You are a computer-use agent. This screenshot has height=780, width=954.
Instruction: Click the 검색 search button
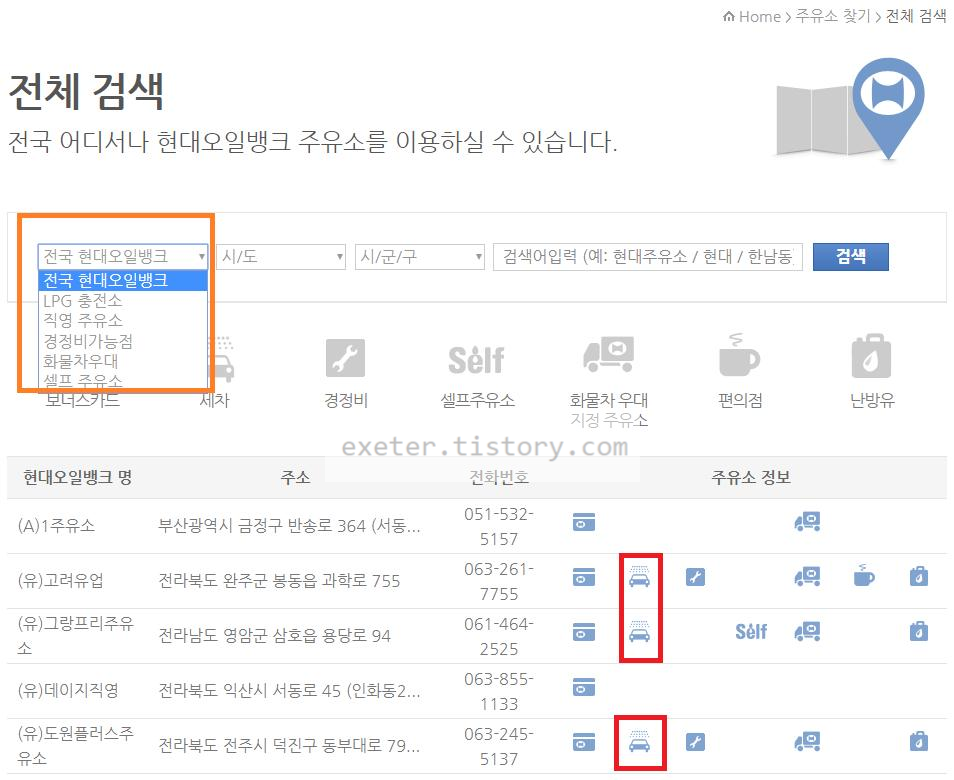pyautogui.click(x=851, y=256)
